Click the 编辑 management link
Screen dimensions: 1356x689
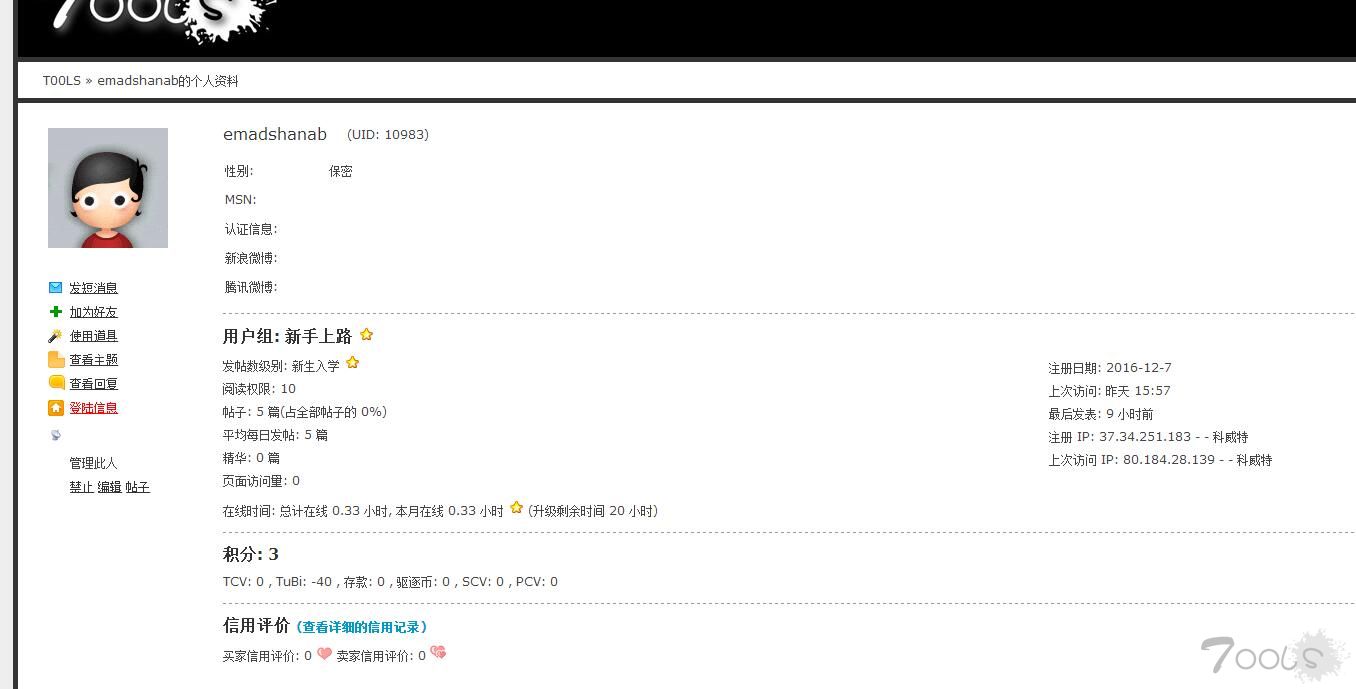click(109, 487)
